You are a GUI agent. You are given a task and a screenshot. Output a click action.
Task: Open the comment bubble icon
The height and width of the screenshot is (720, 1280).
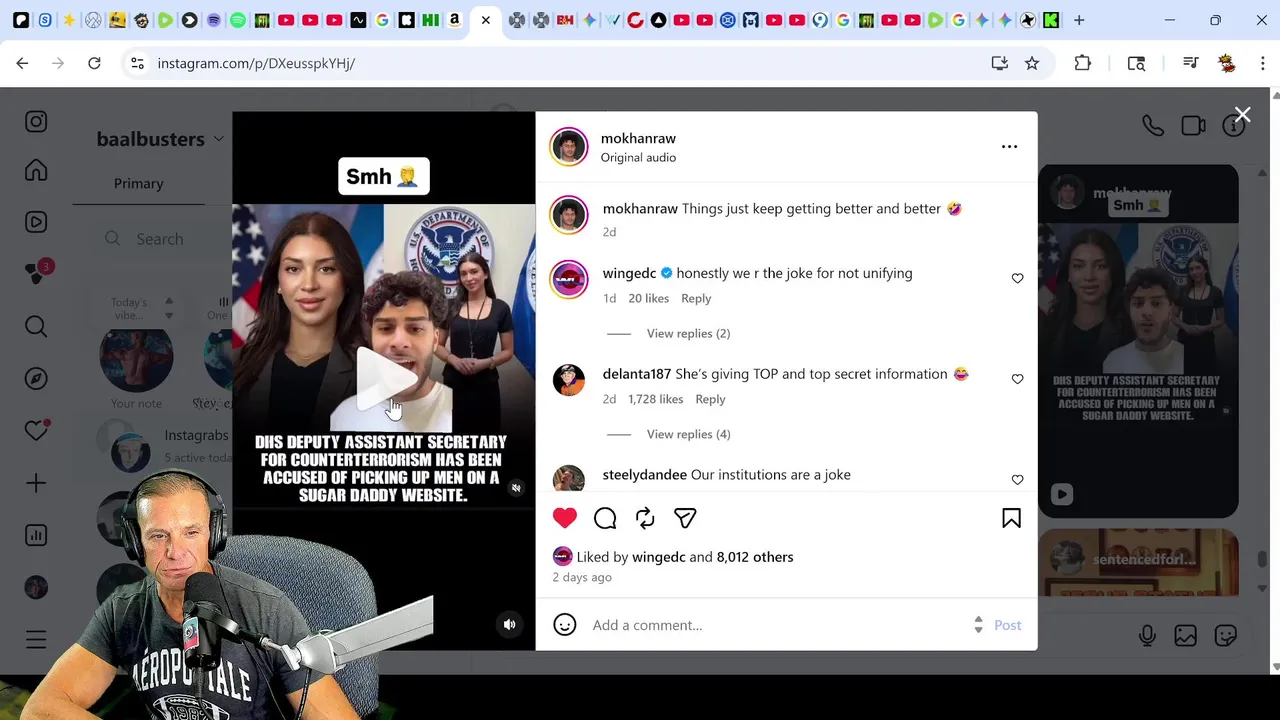click(x=605, y=518)
